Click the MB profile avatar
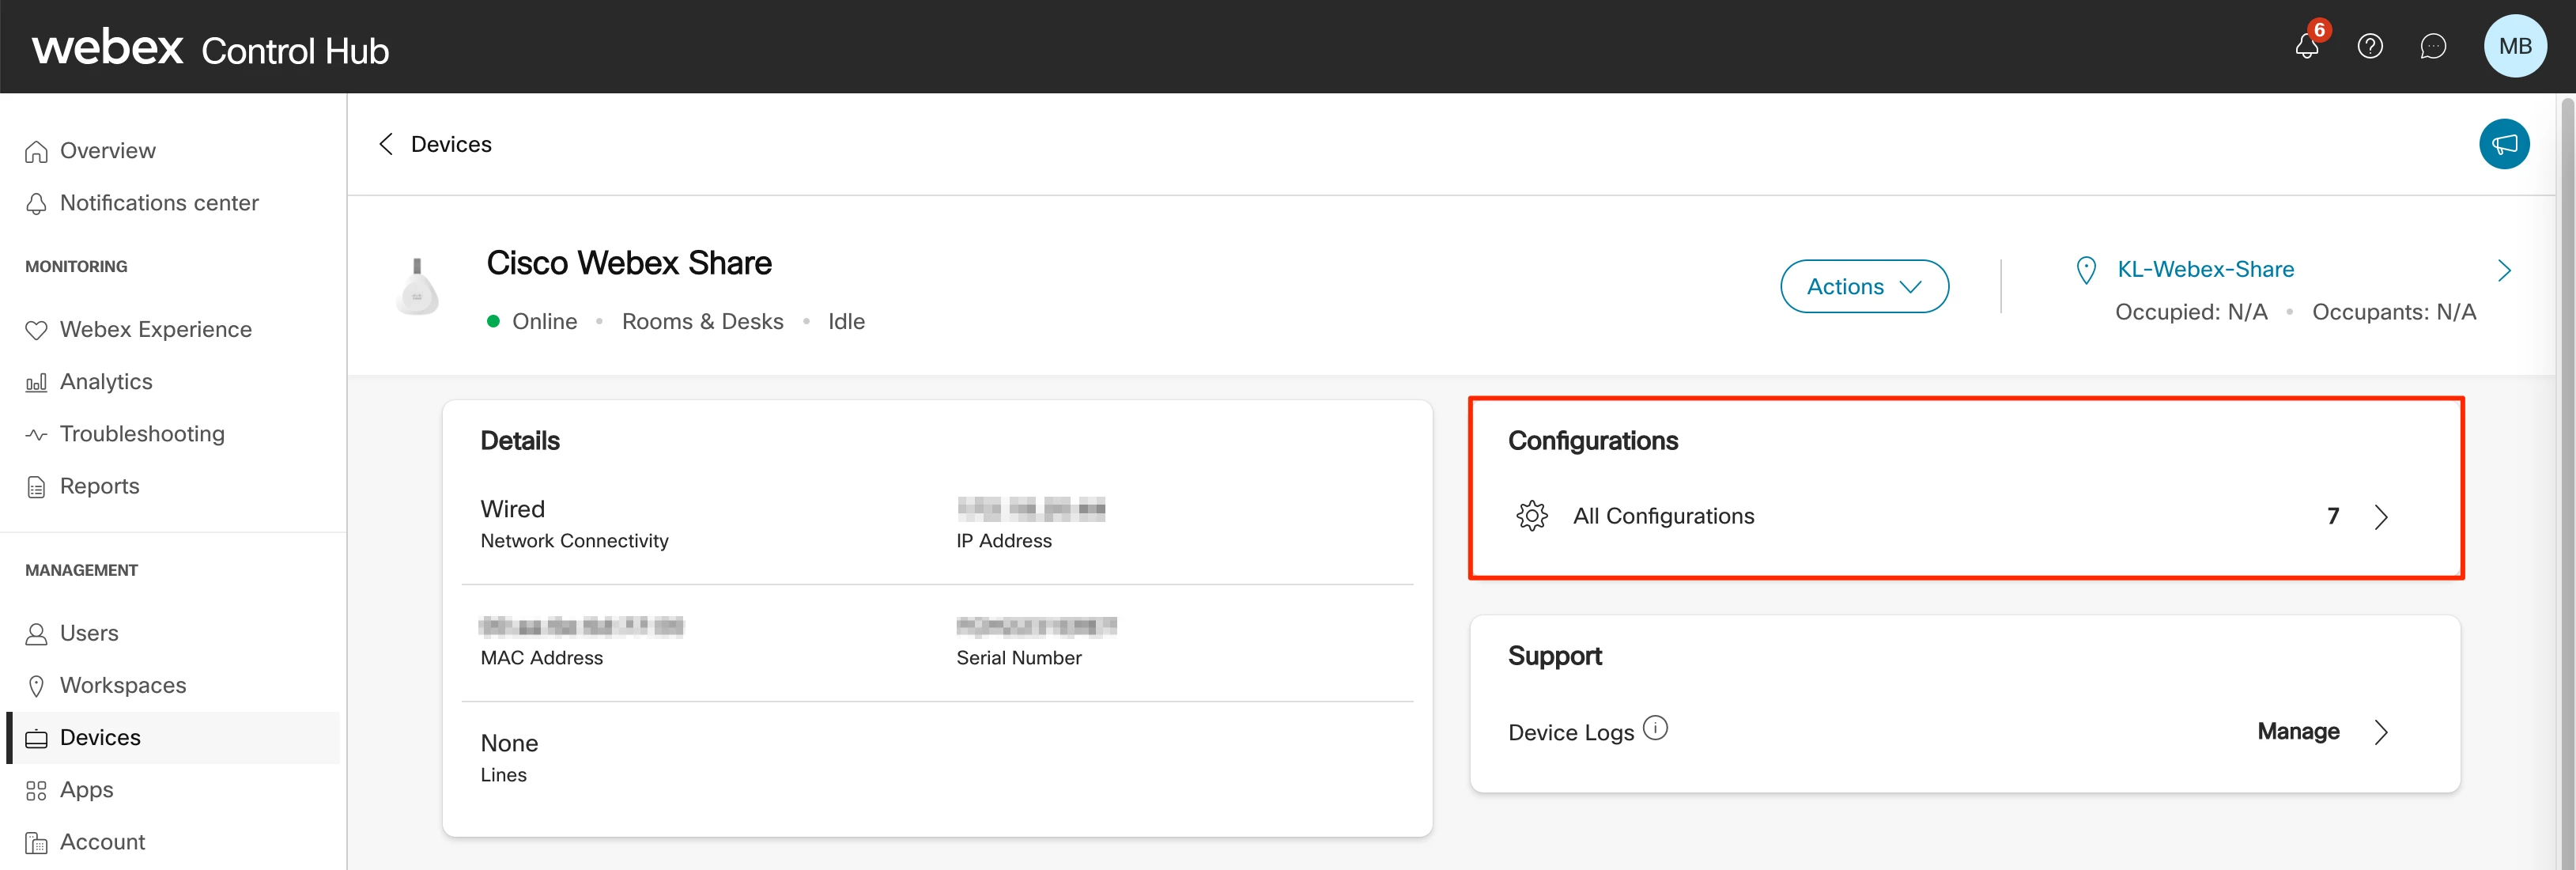Viewport: 2576px width, 870px height. [2514, 46]
